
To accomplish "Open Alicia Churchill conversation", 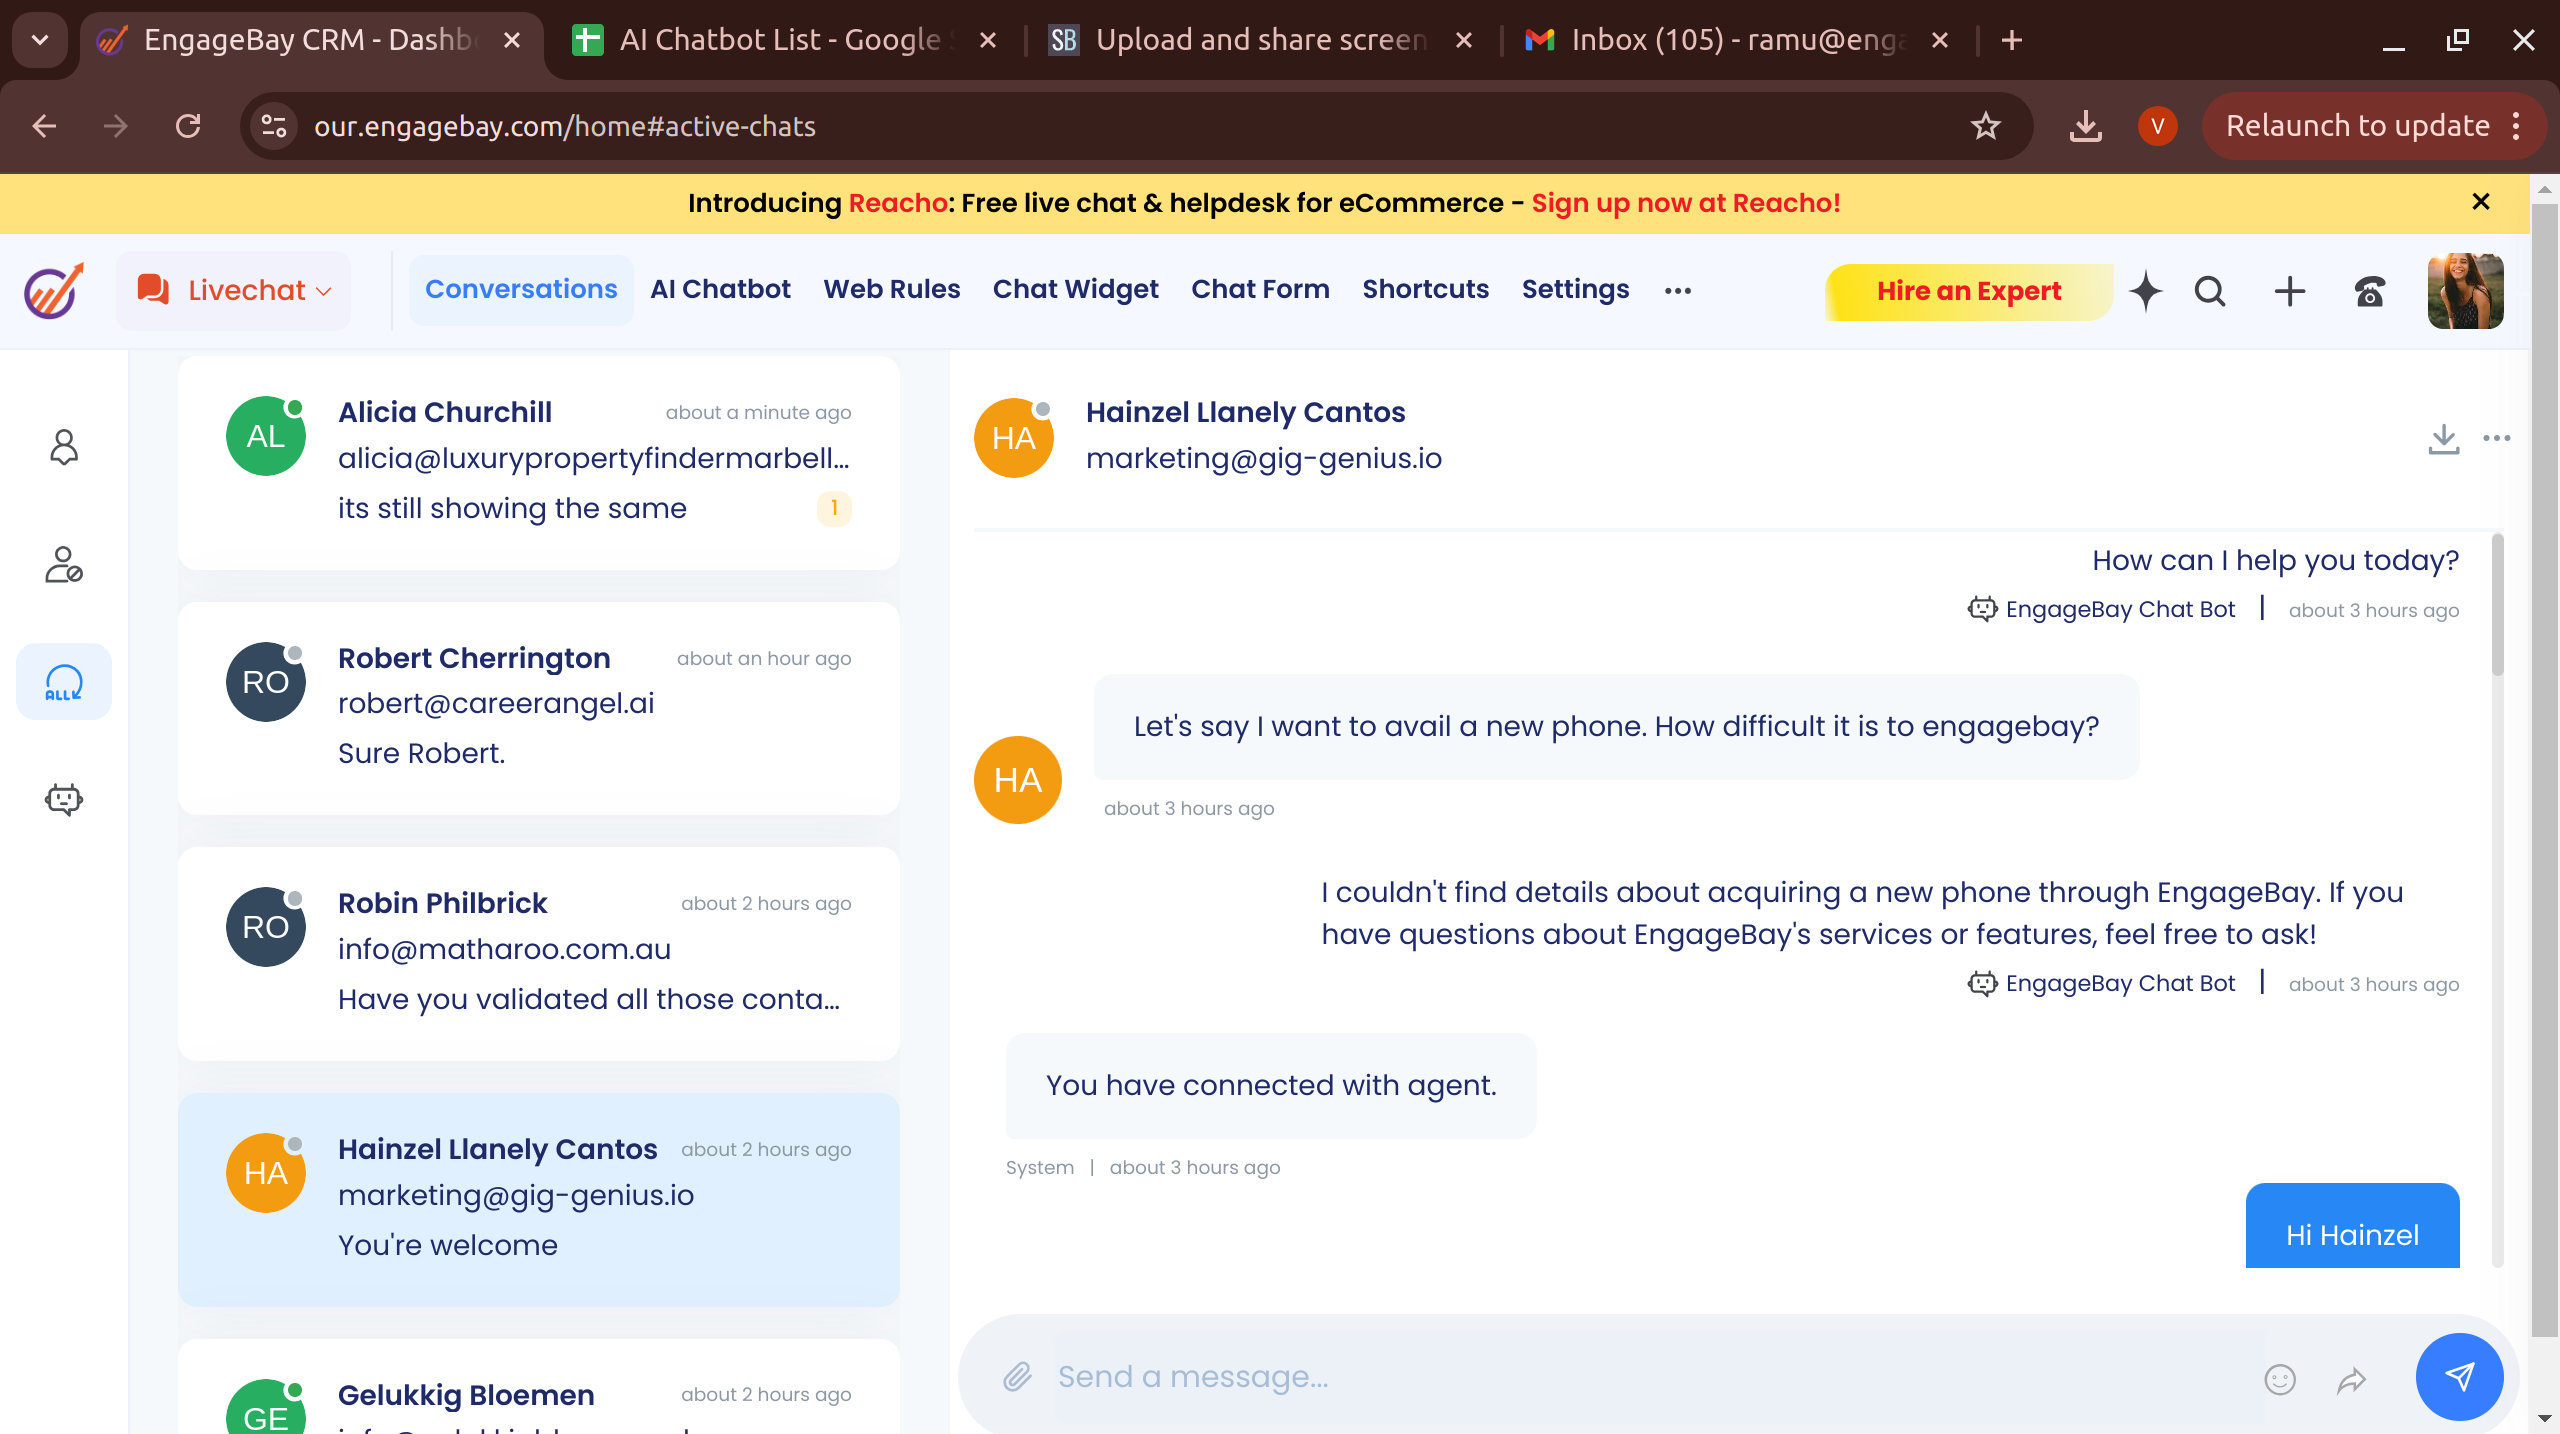I will (538, 462).
